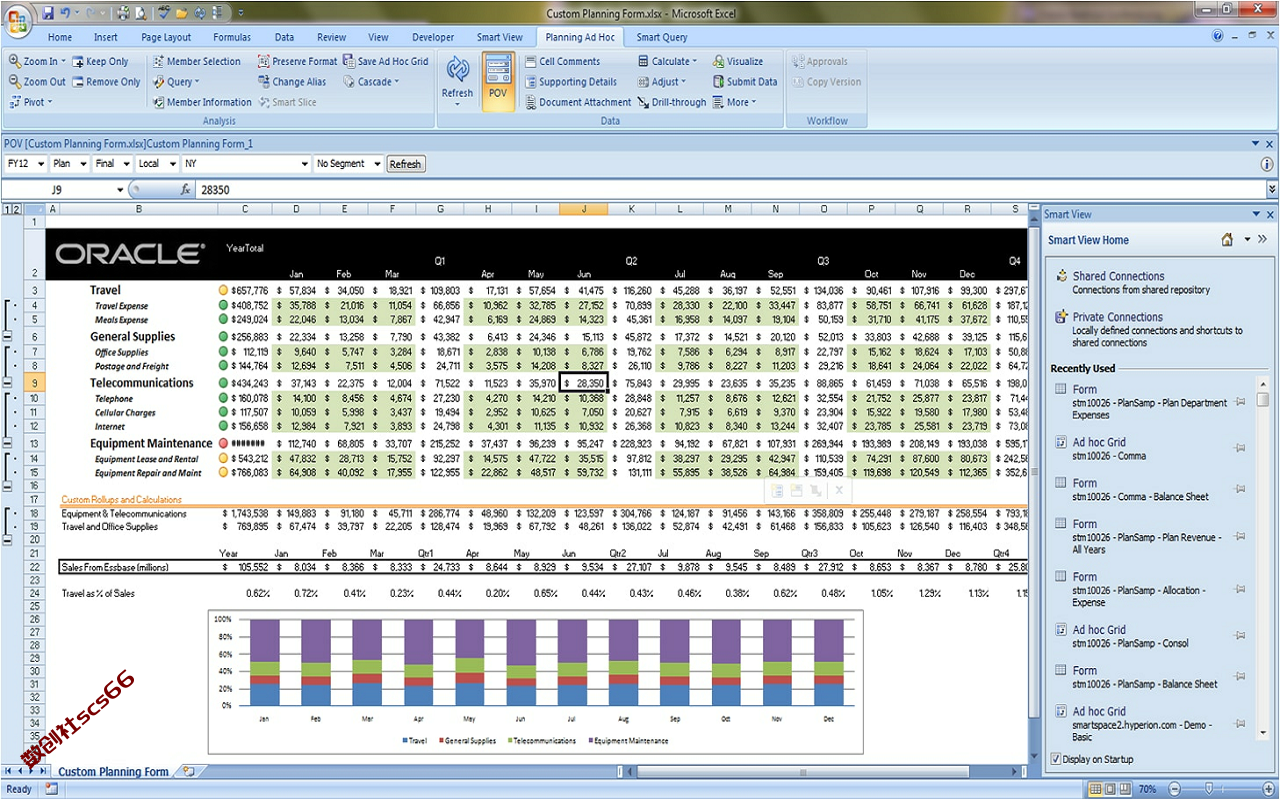Image resolution: width=1280 pixels, height=800 pixels.
Task: Switch to the Home ribbon tab
Action: coord(60,37)
